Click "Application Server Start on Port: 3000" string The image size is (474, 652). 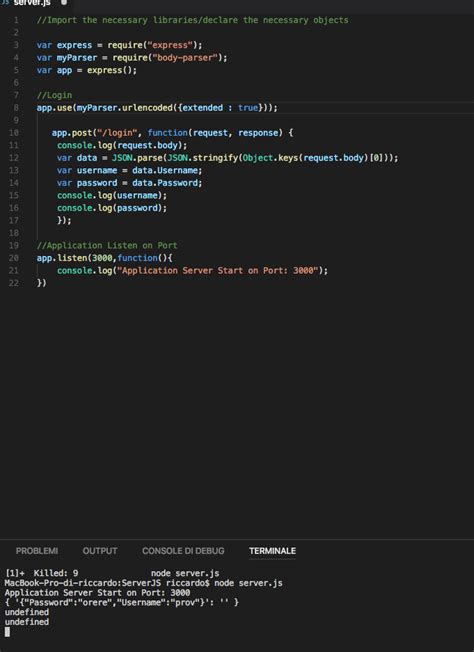point(218,270)
